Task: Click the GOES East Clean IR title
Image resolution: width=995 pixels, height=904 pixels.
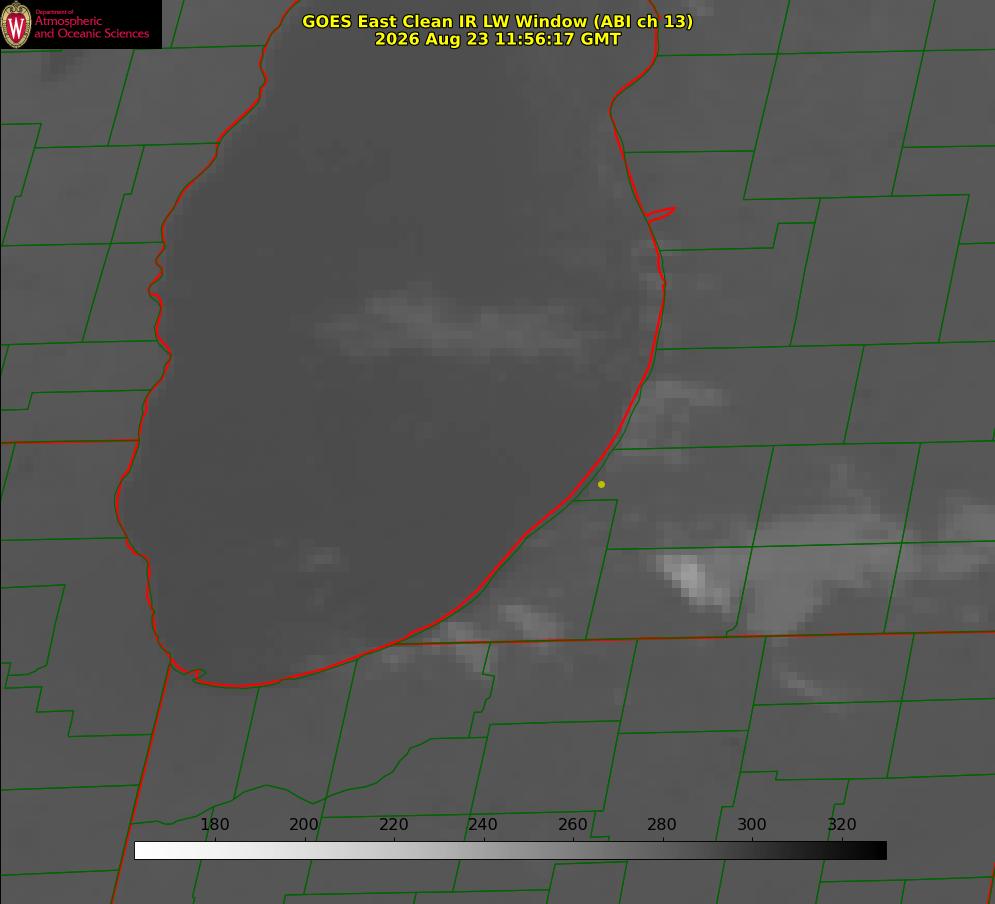Action: (x=498, y=21)
